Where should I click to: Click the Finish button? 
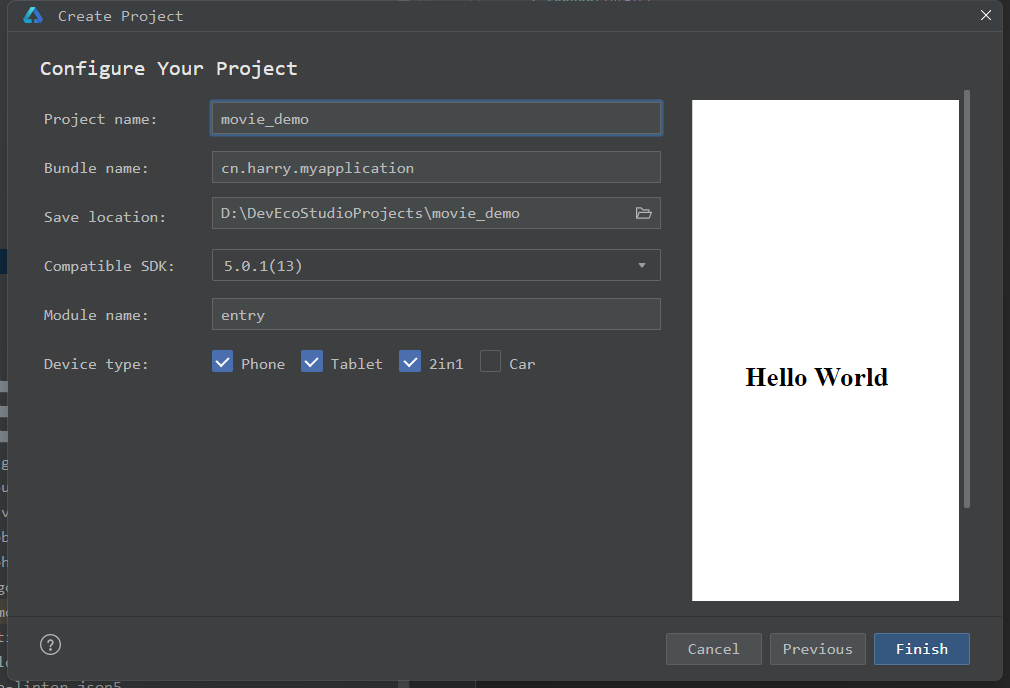(x=922, y=649)
